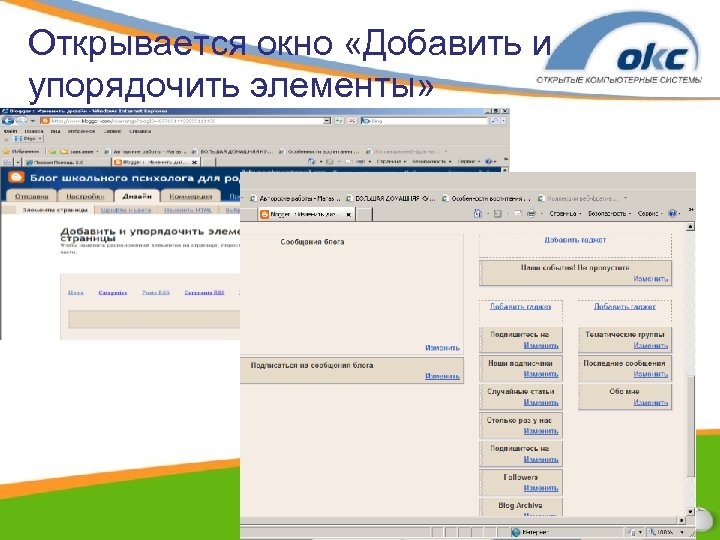Open the Избранное star favorites button

click(x=21, y=151)
